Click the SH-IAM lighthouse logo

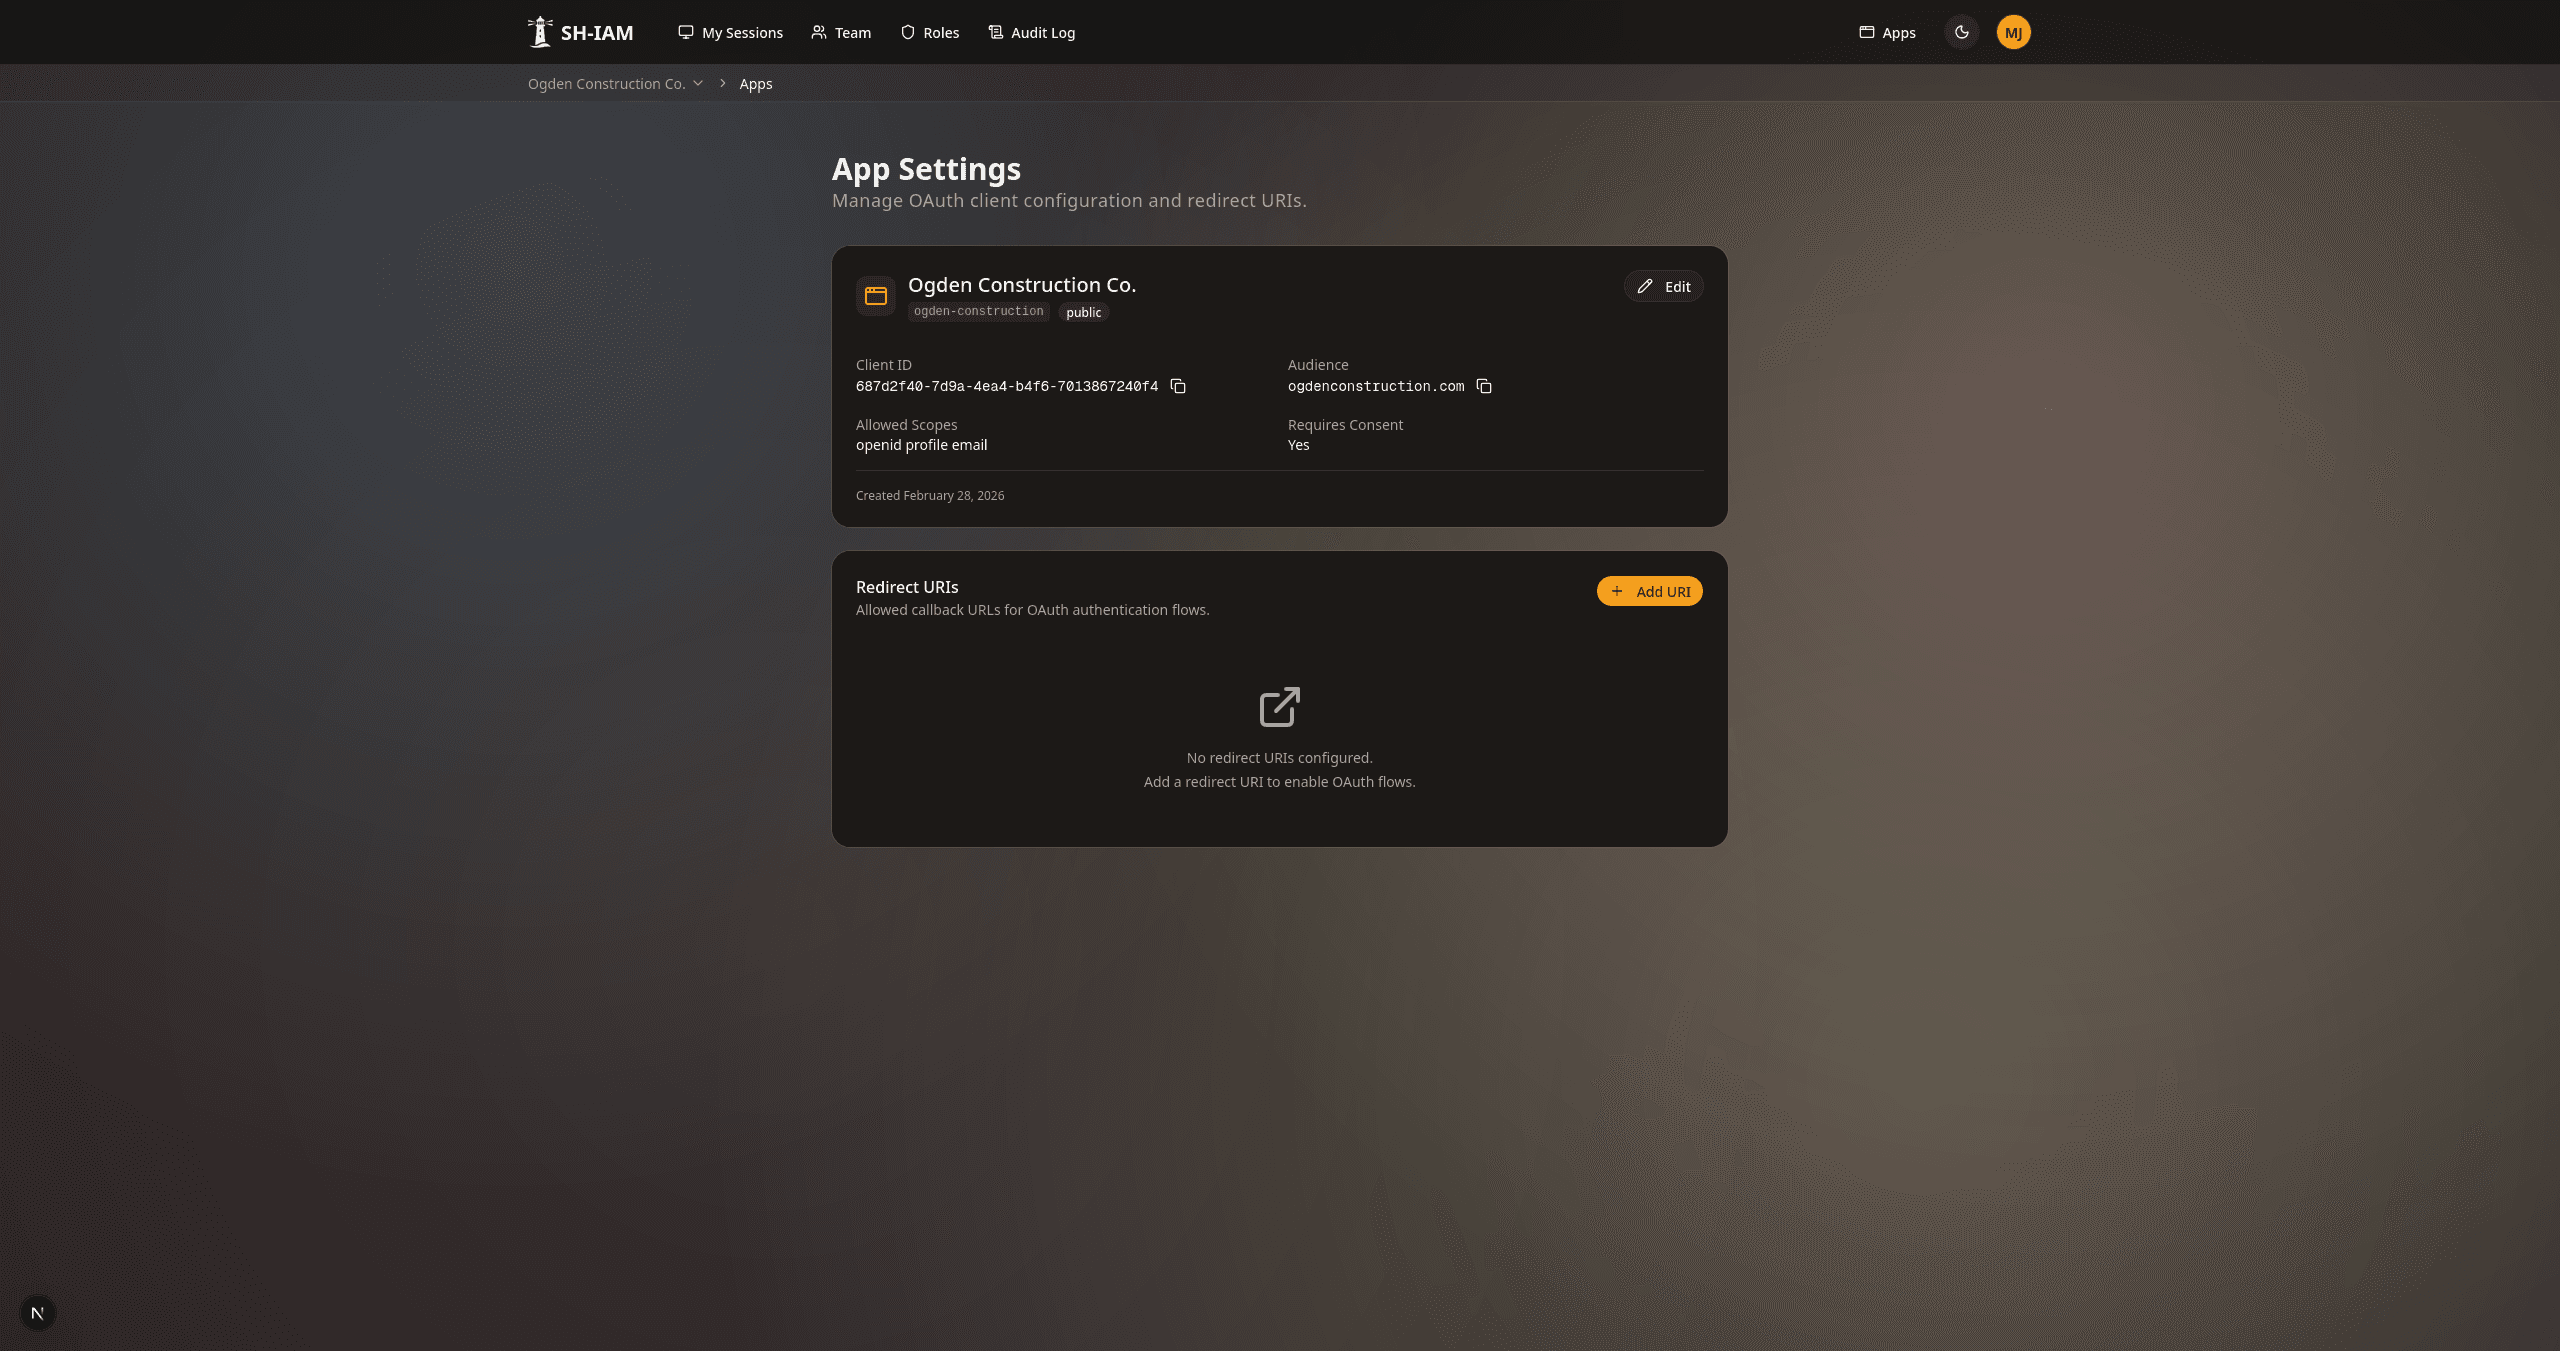(540, 31)
